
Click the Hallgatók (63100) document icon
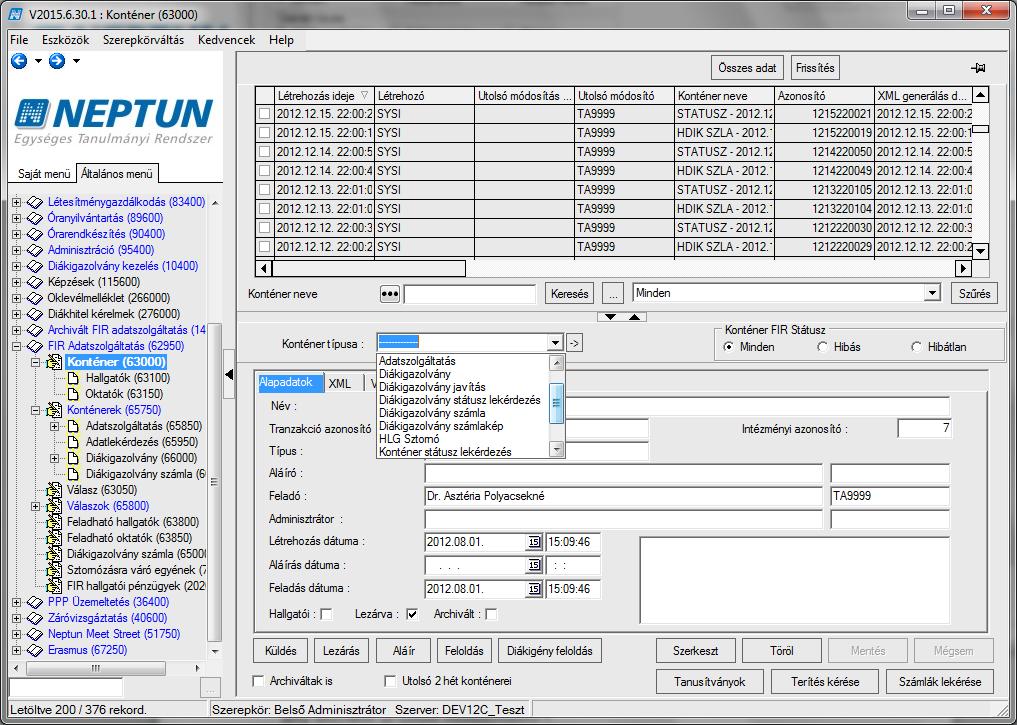[x=74, y=378]
